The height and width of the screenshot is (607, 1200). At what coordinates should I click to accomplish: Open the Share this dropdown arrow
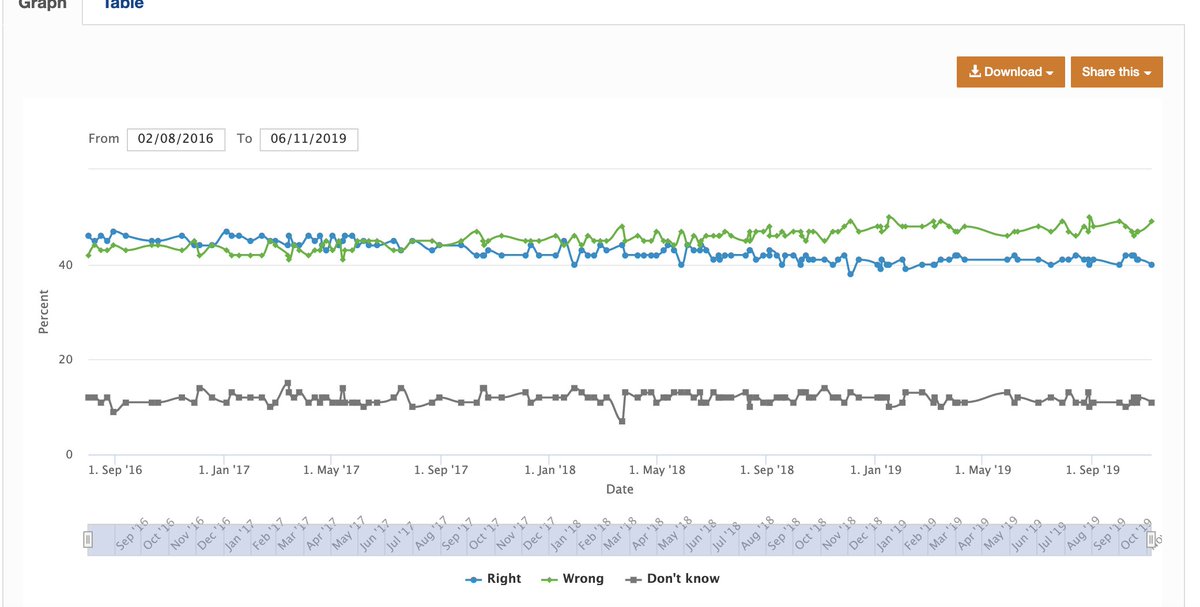pos(1147,73)
